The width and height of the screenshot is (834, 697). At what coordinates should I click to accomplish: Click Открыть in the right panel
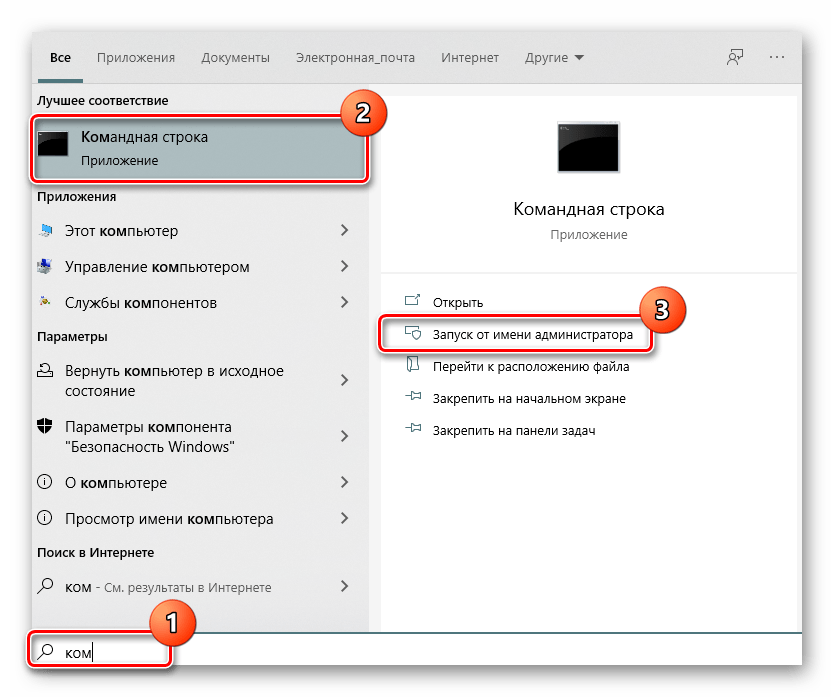[x=458, y=302]
